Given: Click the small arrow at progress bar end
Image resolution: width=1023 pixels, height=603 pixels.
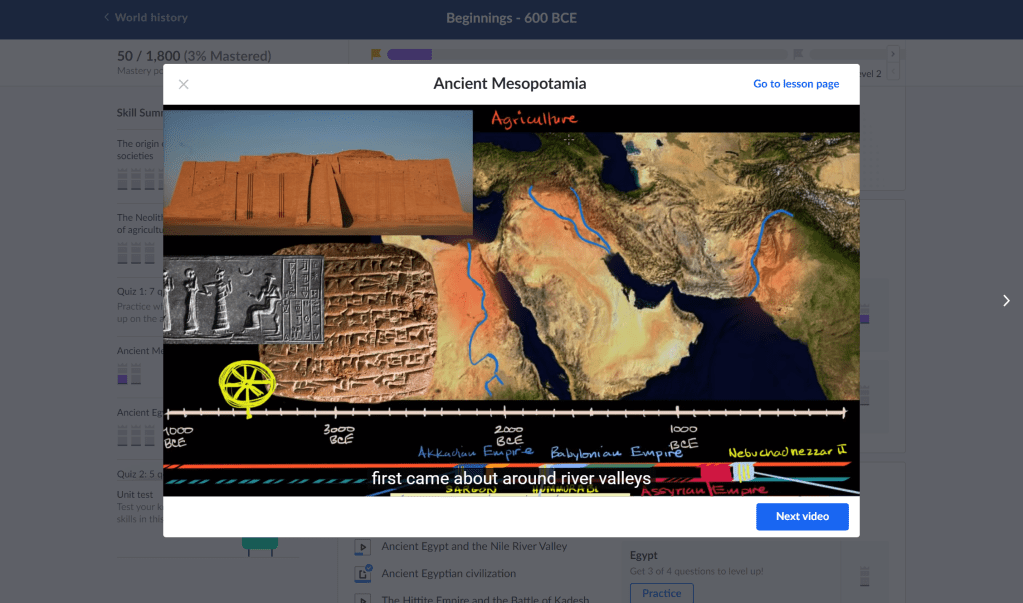Looking at the screenshot, I should (x=892, y=54).
